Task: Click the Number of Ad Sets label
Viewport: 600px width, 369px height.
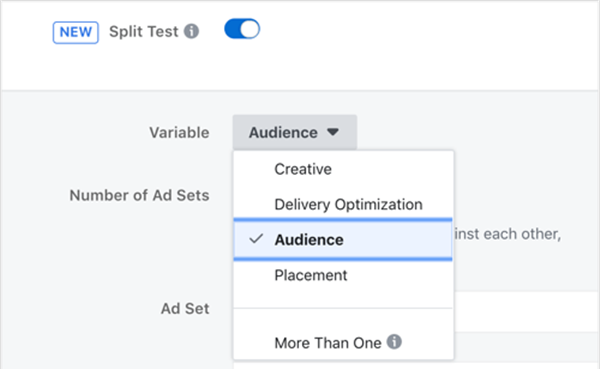Action: tap(139, 195)
